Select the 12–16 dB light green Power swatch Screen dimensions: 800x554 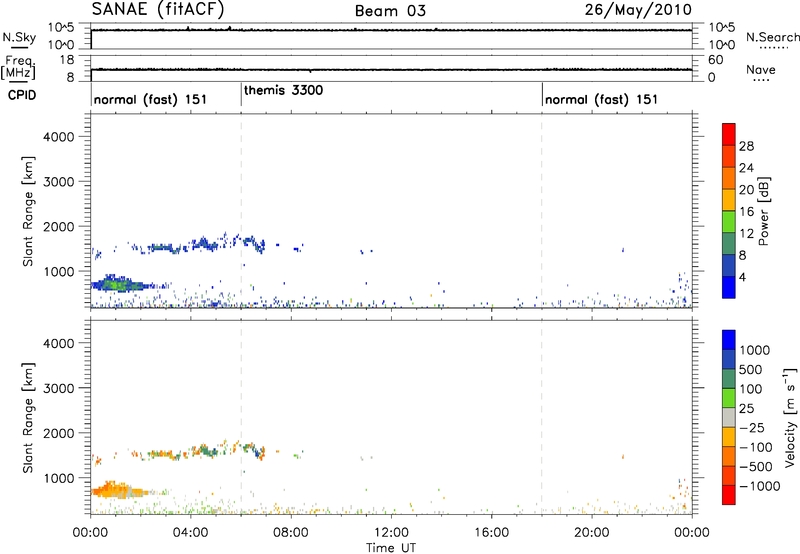[x=729, y=222]
